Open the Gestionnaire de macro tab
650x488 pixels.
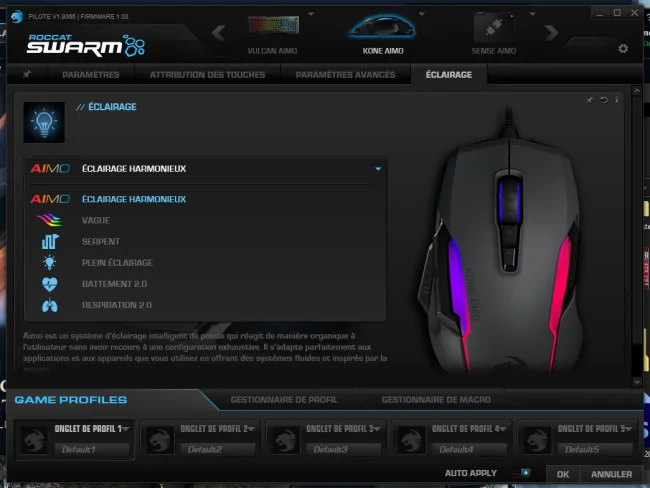tap(436, 400)
